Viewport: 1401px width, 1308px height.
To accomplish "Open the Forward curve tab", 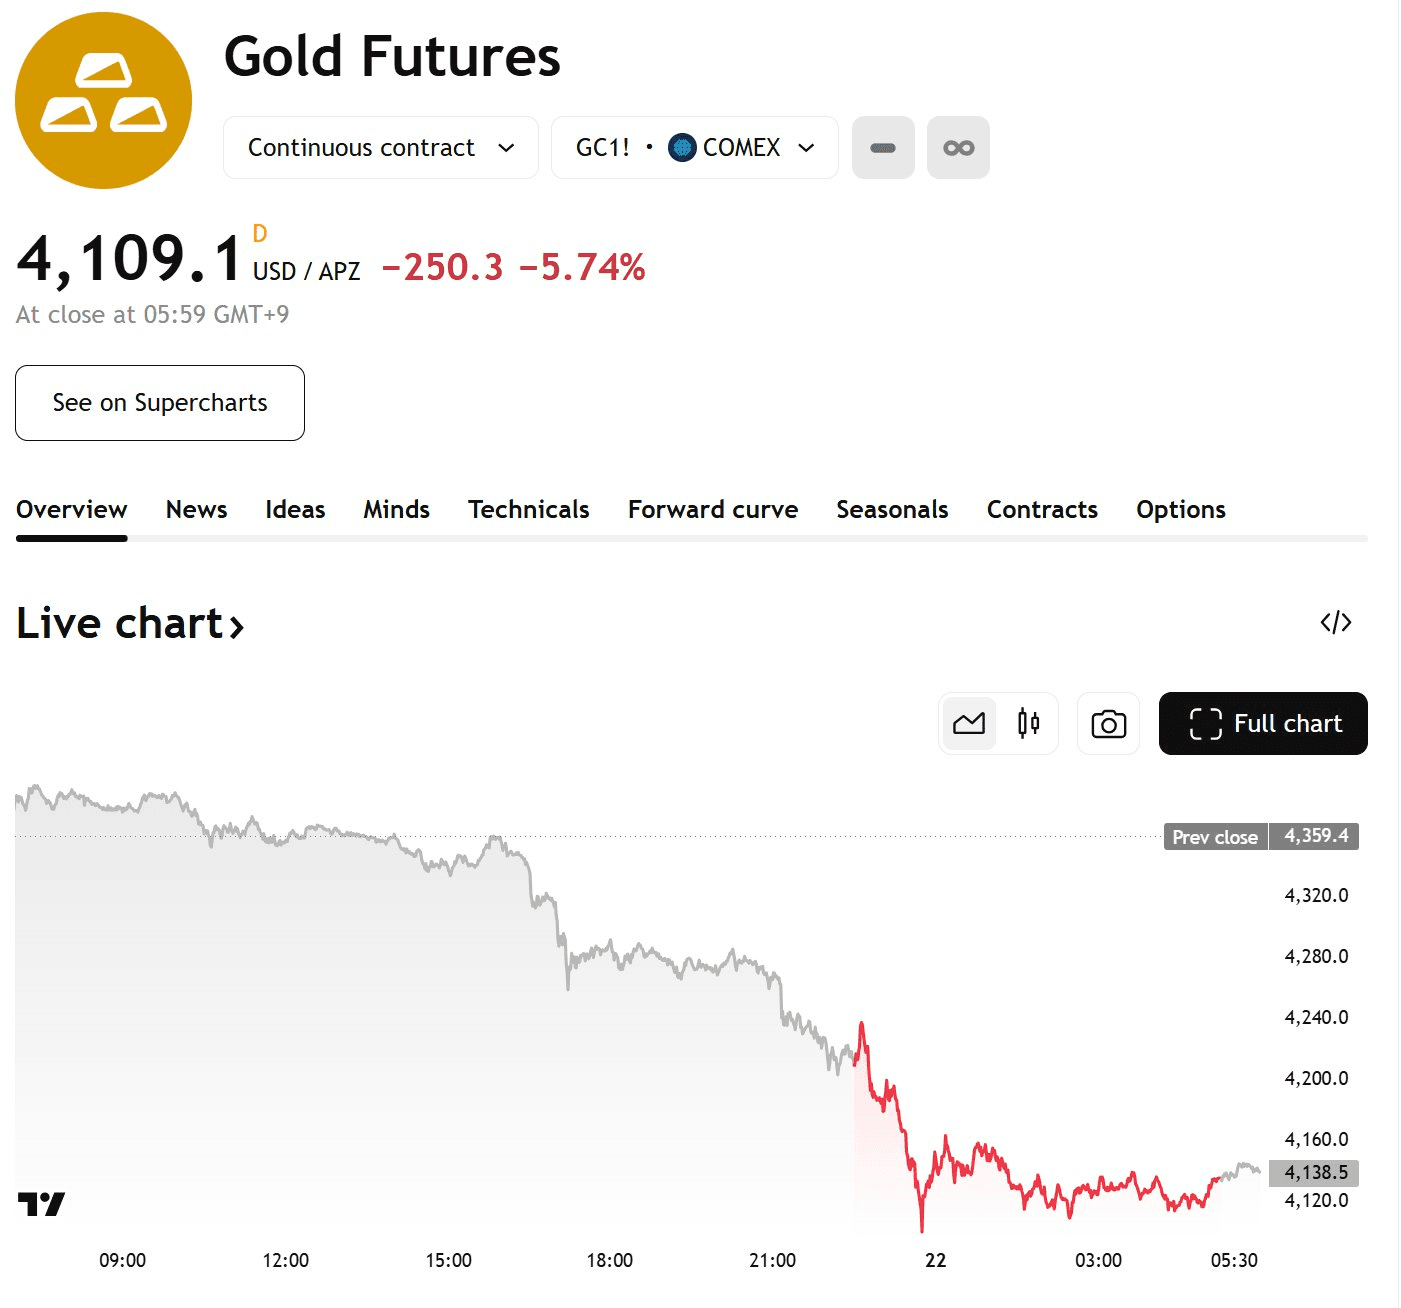I will tap(712, 510).
